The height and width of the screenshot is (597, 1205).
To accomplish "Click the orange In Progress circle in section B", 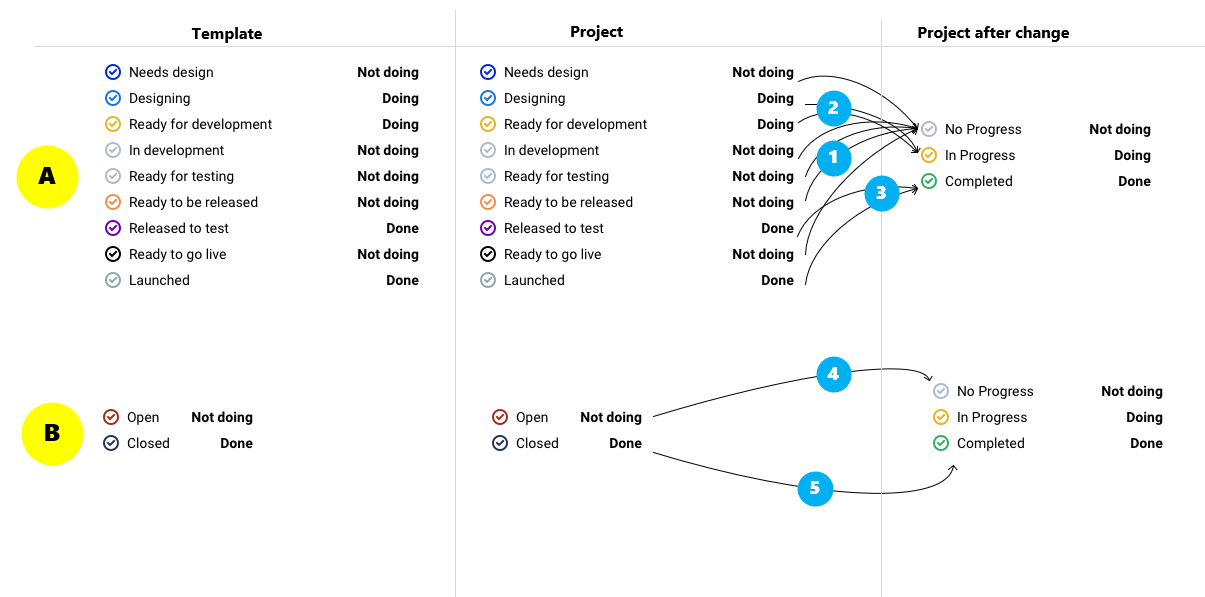I will pos(941,417).
